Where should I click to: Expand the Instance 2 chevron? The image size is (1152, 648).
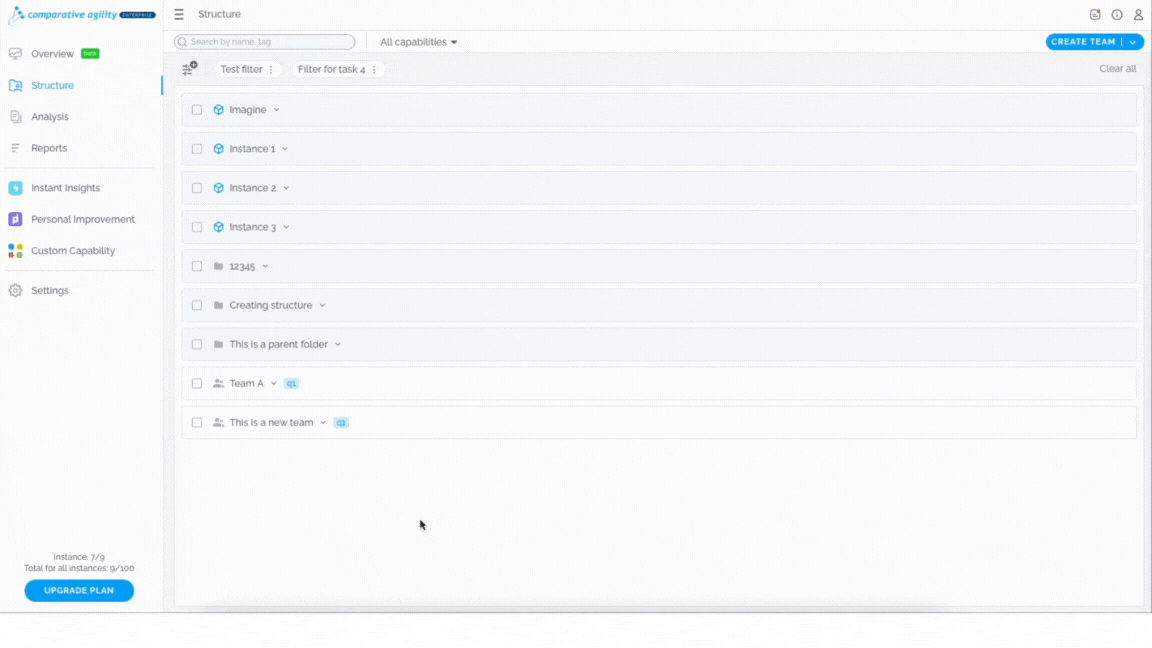(x=287, y=188)
